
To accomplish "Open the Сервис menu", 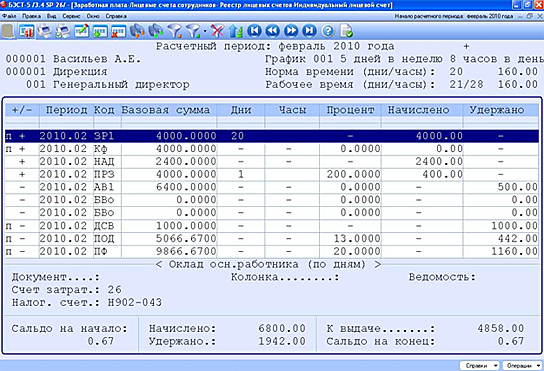I will [71, 16].
